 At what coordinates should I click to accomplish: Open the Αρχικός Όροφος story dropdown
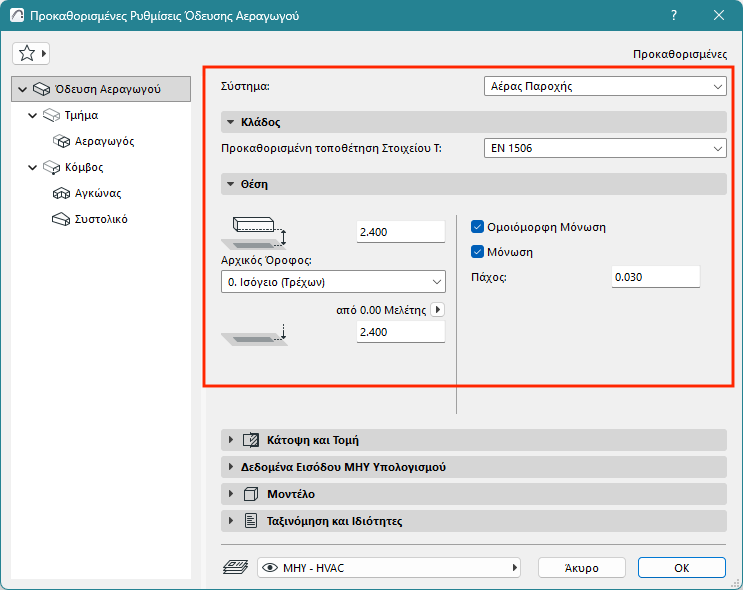click(x=333, y=282)
